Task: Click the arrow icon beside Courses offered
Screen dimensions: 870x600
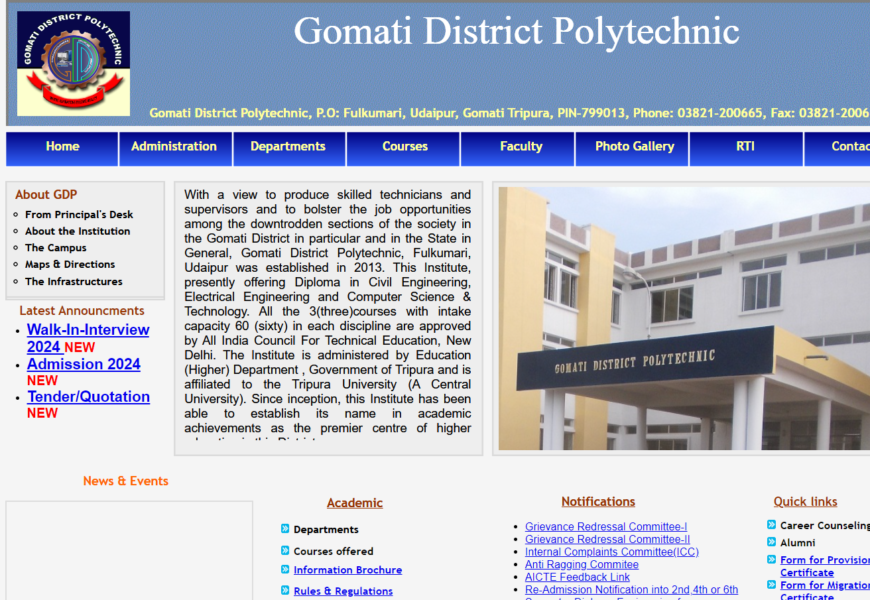Action: [x=285, y=550]
